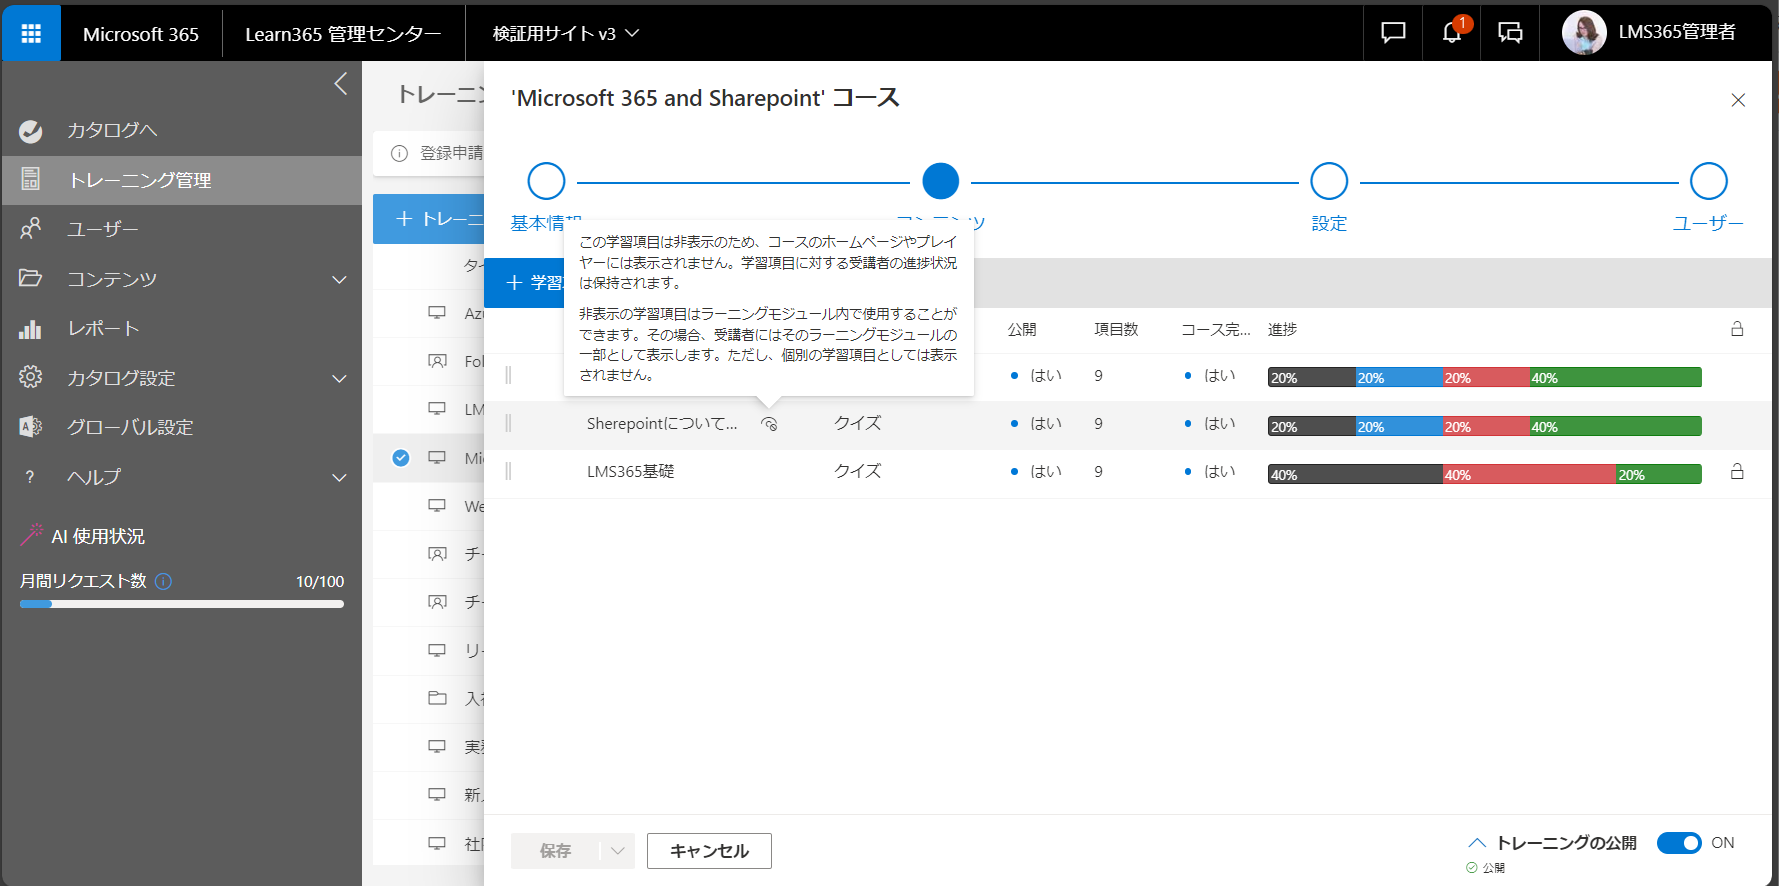The image size is (1779, 886).
Task: Click progress bar on LMS365基礎 row
Action: pos(1484,475)
